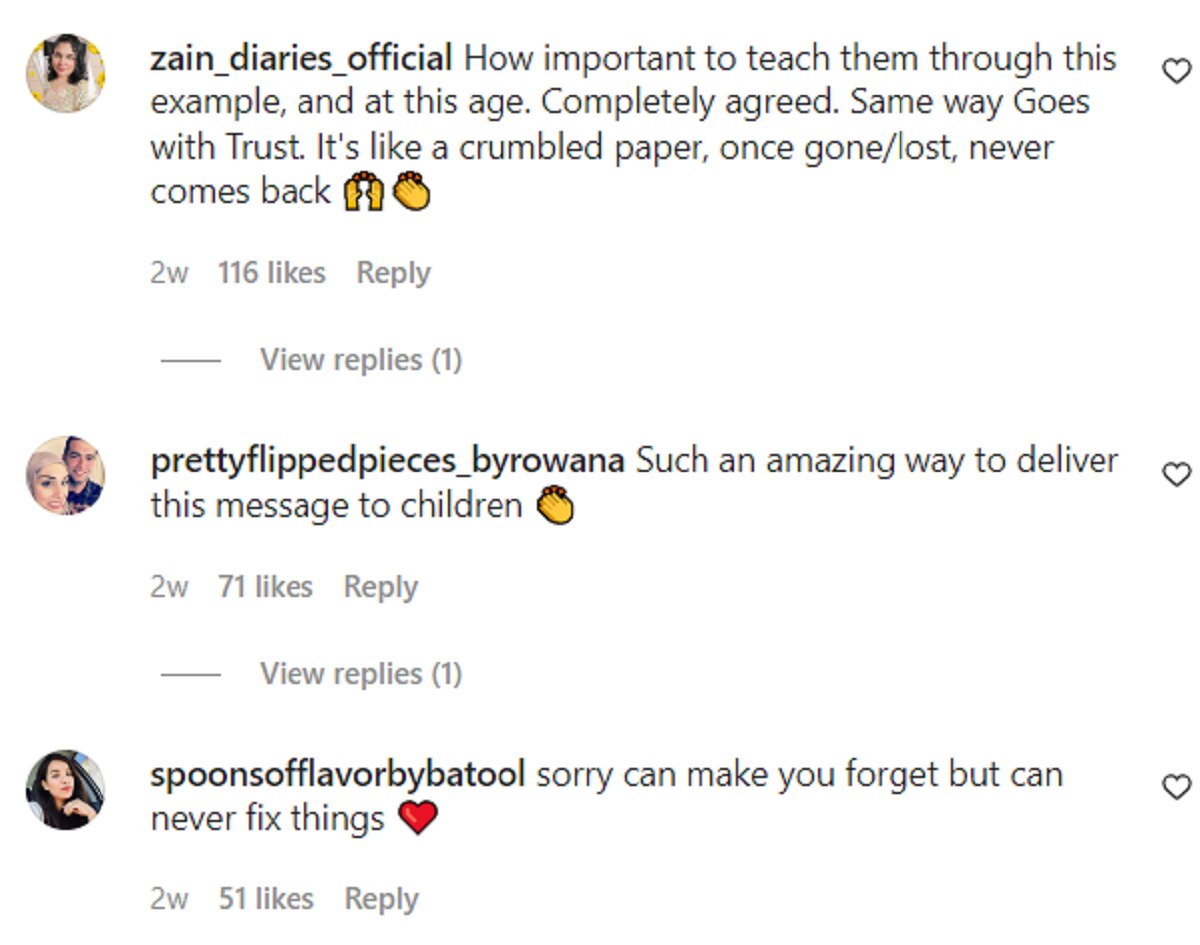The image size is (1200, 945).
Task: Like spoonsofflavorbybatool's comment with heart
Action: coord(1177,787)
